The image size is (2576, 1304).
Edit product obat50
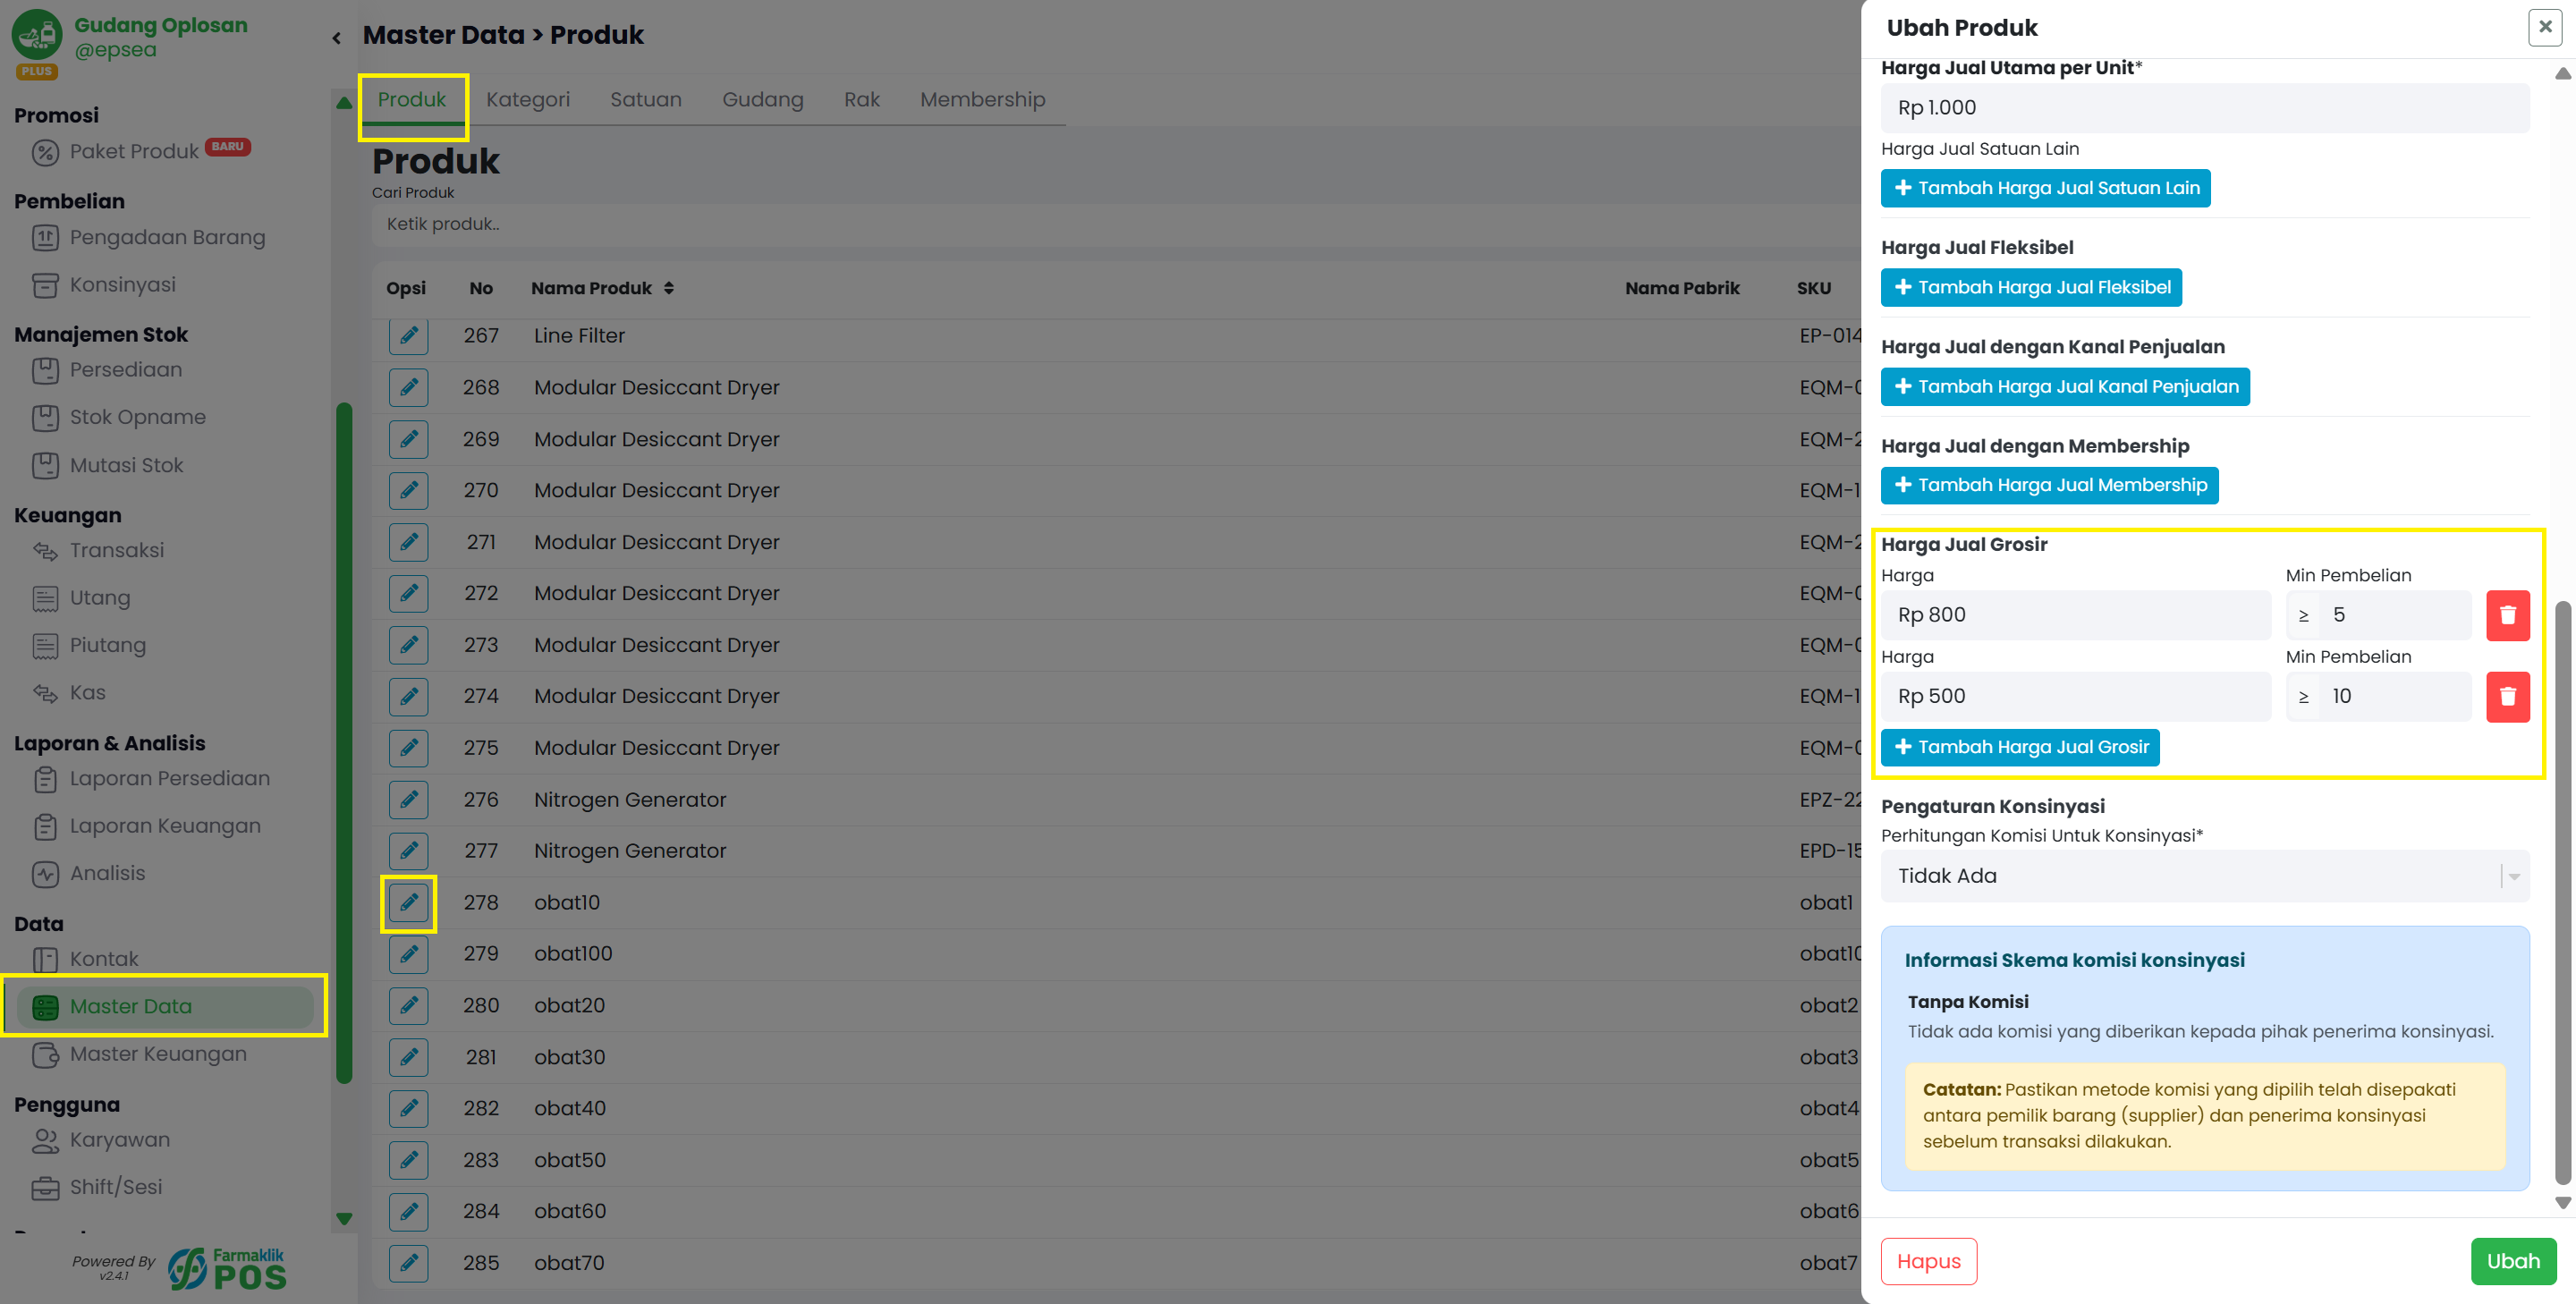coord(408,1160)
